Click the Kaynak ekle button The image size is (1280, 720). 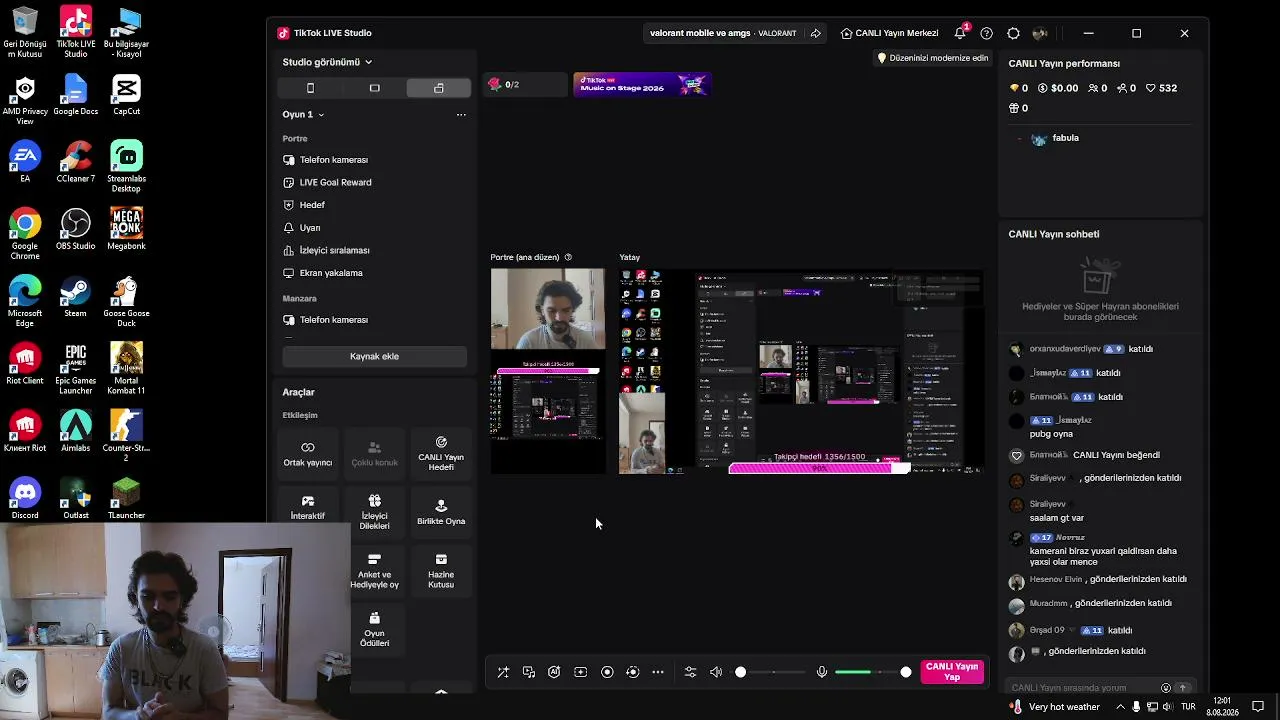(x=374, y=356)
